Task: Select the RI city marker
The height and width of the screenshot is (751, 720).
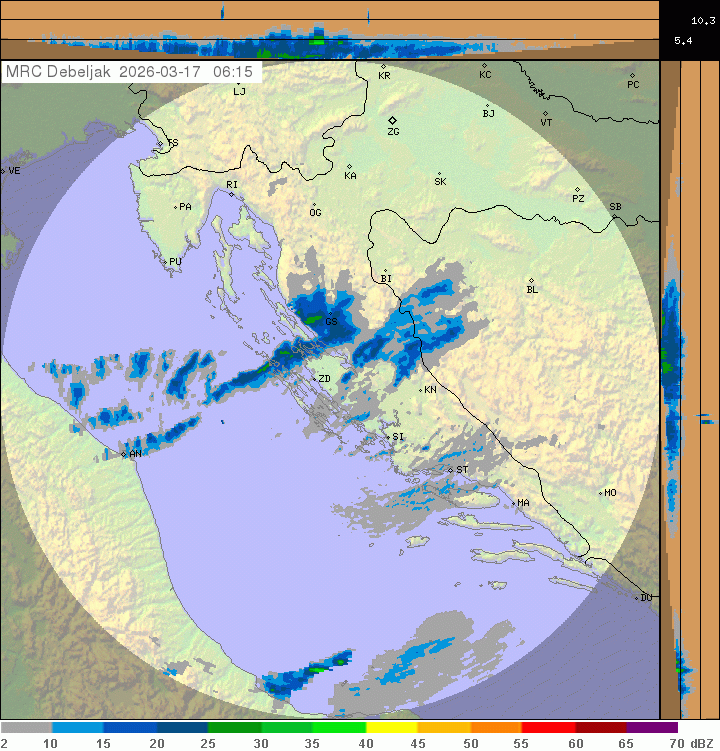Action: point(231,194)
